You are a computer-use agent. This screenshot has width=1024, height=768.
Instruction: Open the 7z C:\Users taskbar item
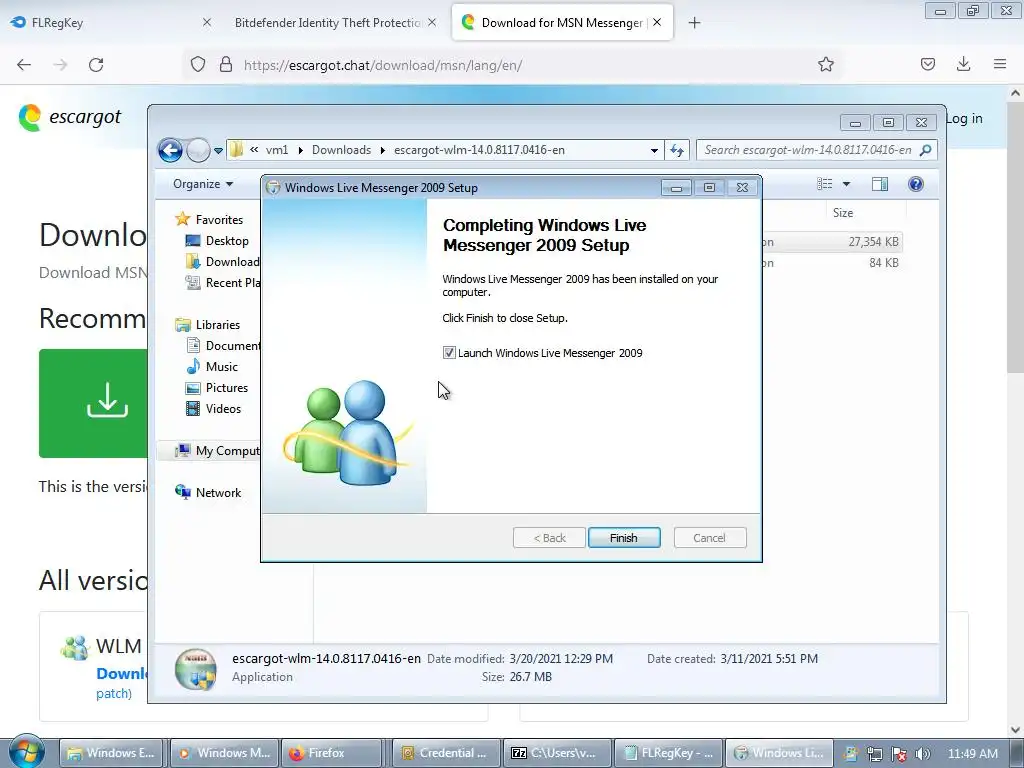pos(557,753)
